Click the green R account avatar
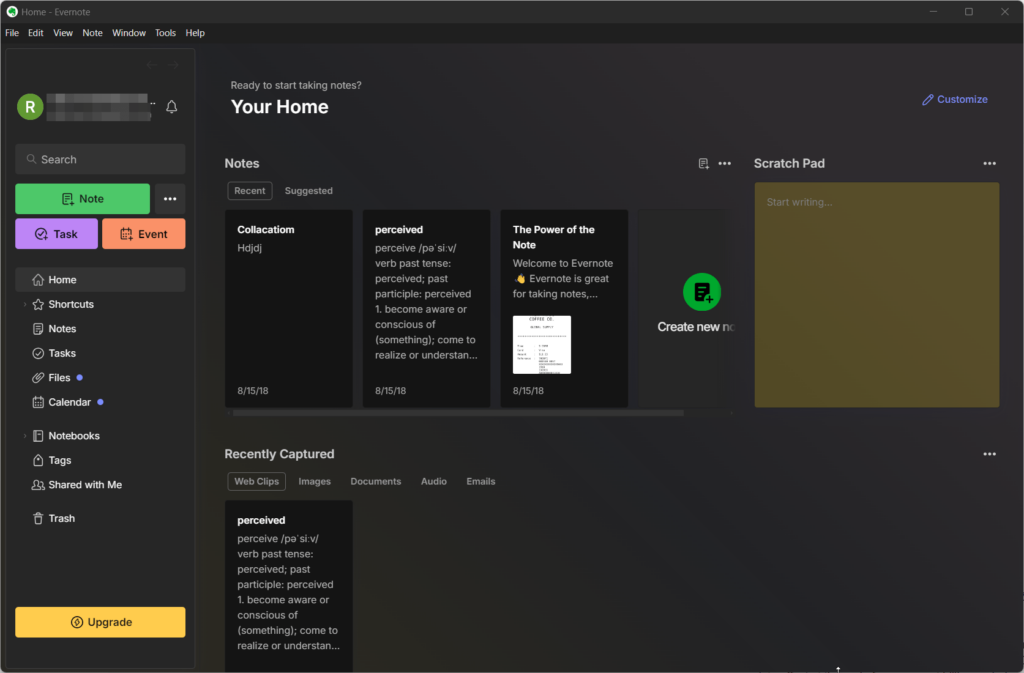The image size is (1024, 673). [30, 107]
